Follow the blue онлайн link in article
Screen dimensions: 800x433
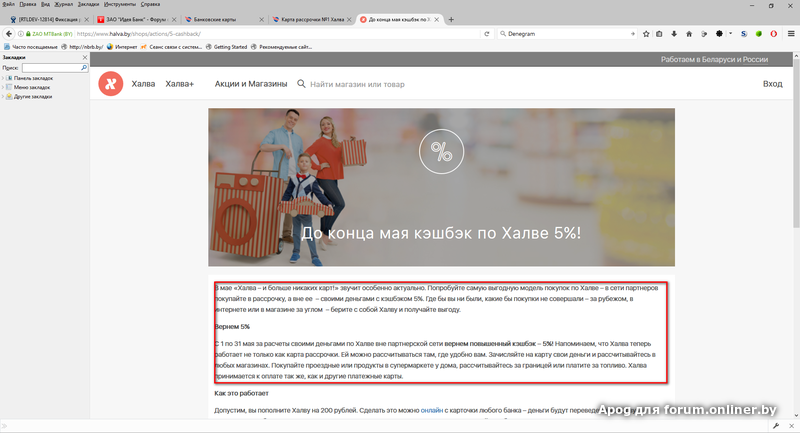(432, 410)
